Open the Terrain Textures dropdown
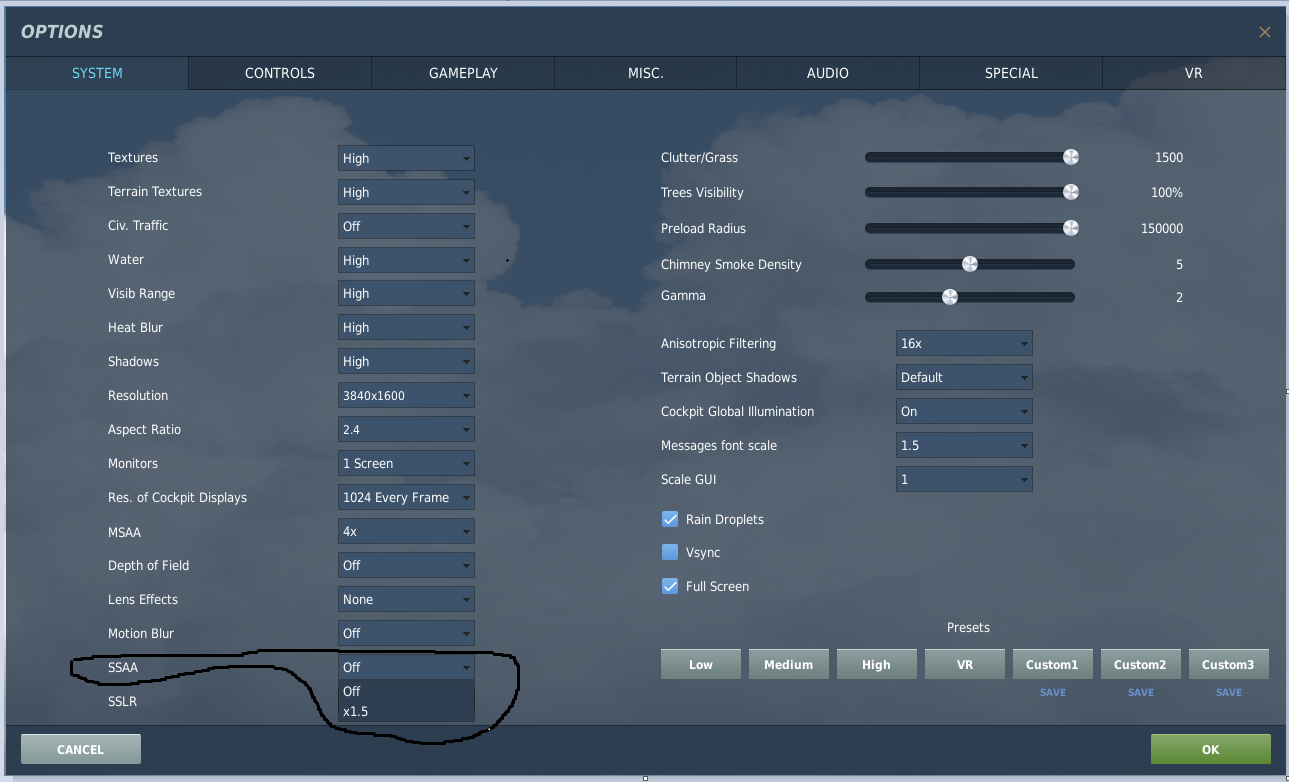The width and height of the screenshot is (1289, 782). tap(406, 192)
